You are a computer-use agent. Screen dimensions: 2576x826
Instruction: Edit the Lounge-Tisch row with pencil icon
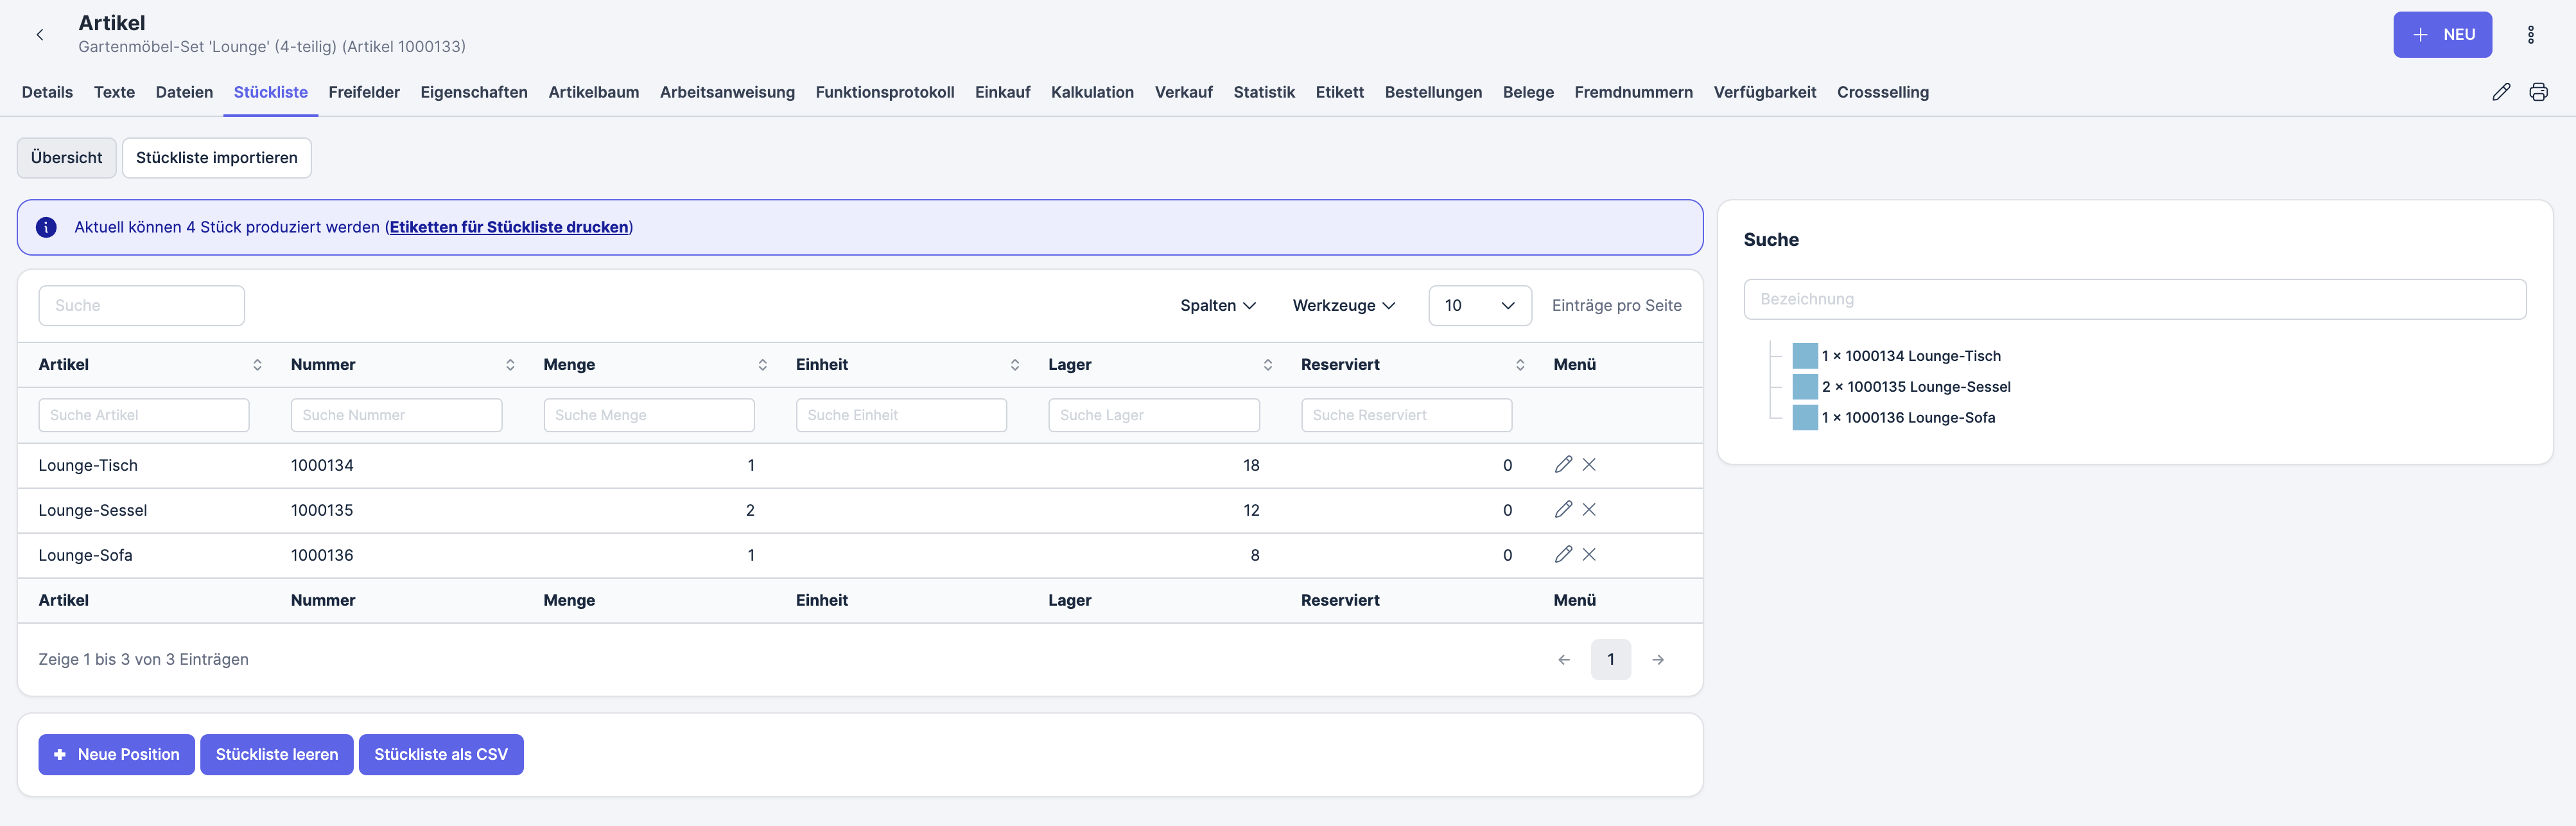point(1563,465)
